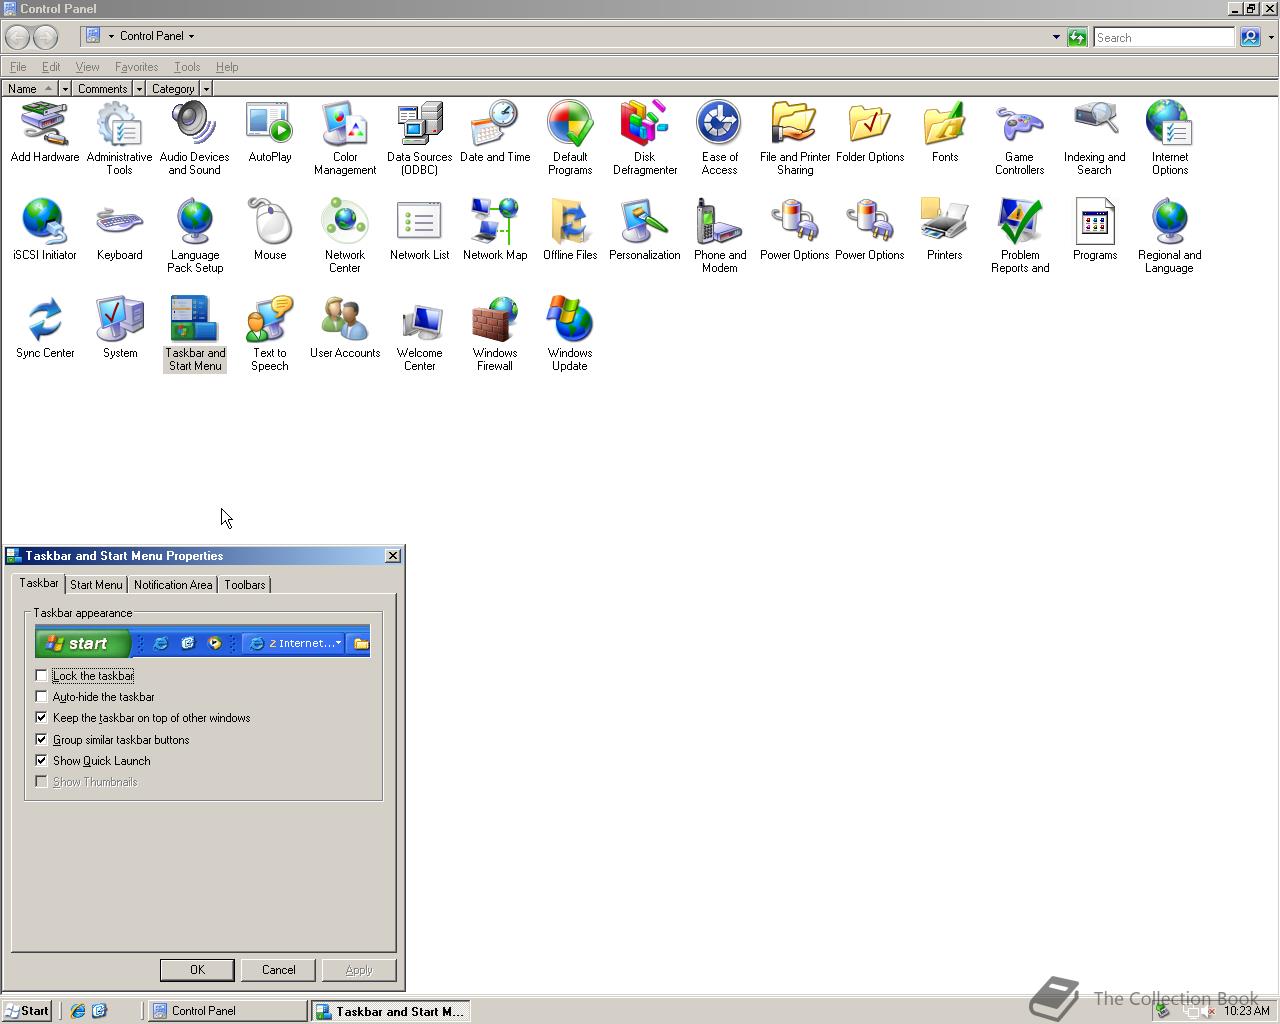The image size is (1280, 1024).
Task: Open the View menu
Action: [87, 67]
